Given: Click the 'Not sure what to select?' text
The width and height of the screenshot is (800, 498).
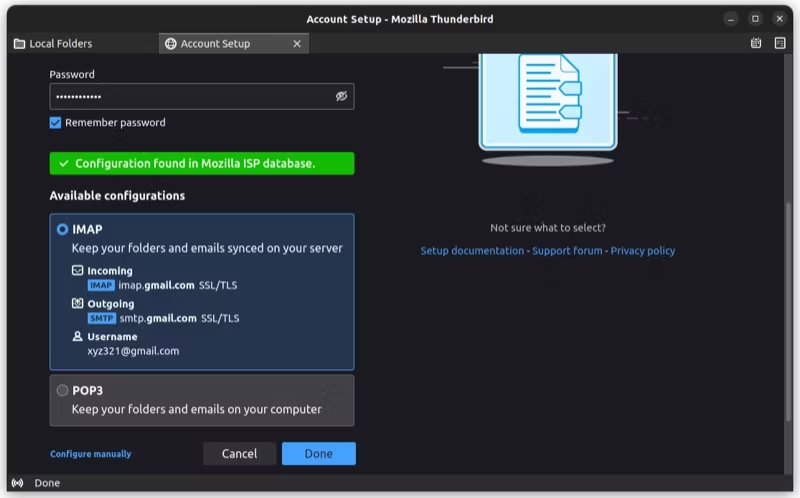Looking at the screenshot, I should coord(548,228).
